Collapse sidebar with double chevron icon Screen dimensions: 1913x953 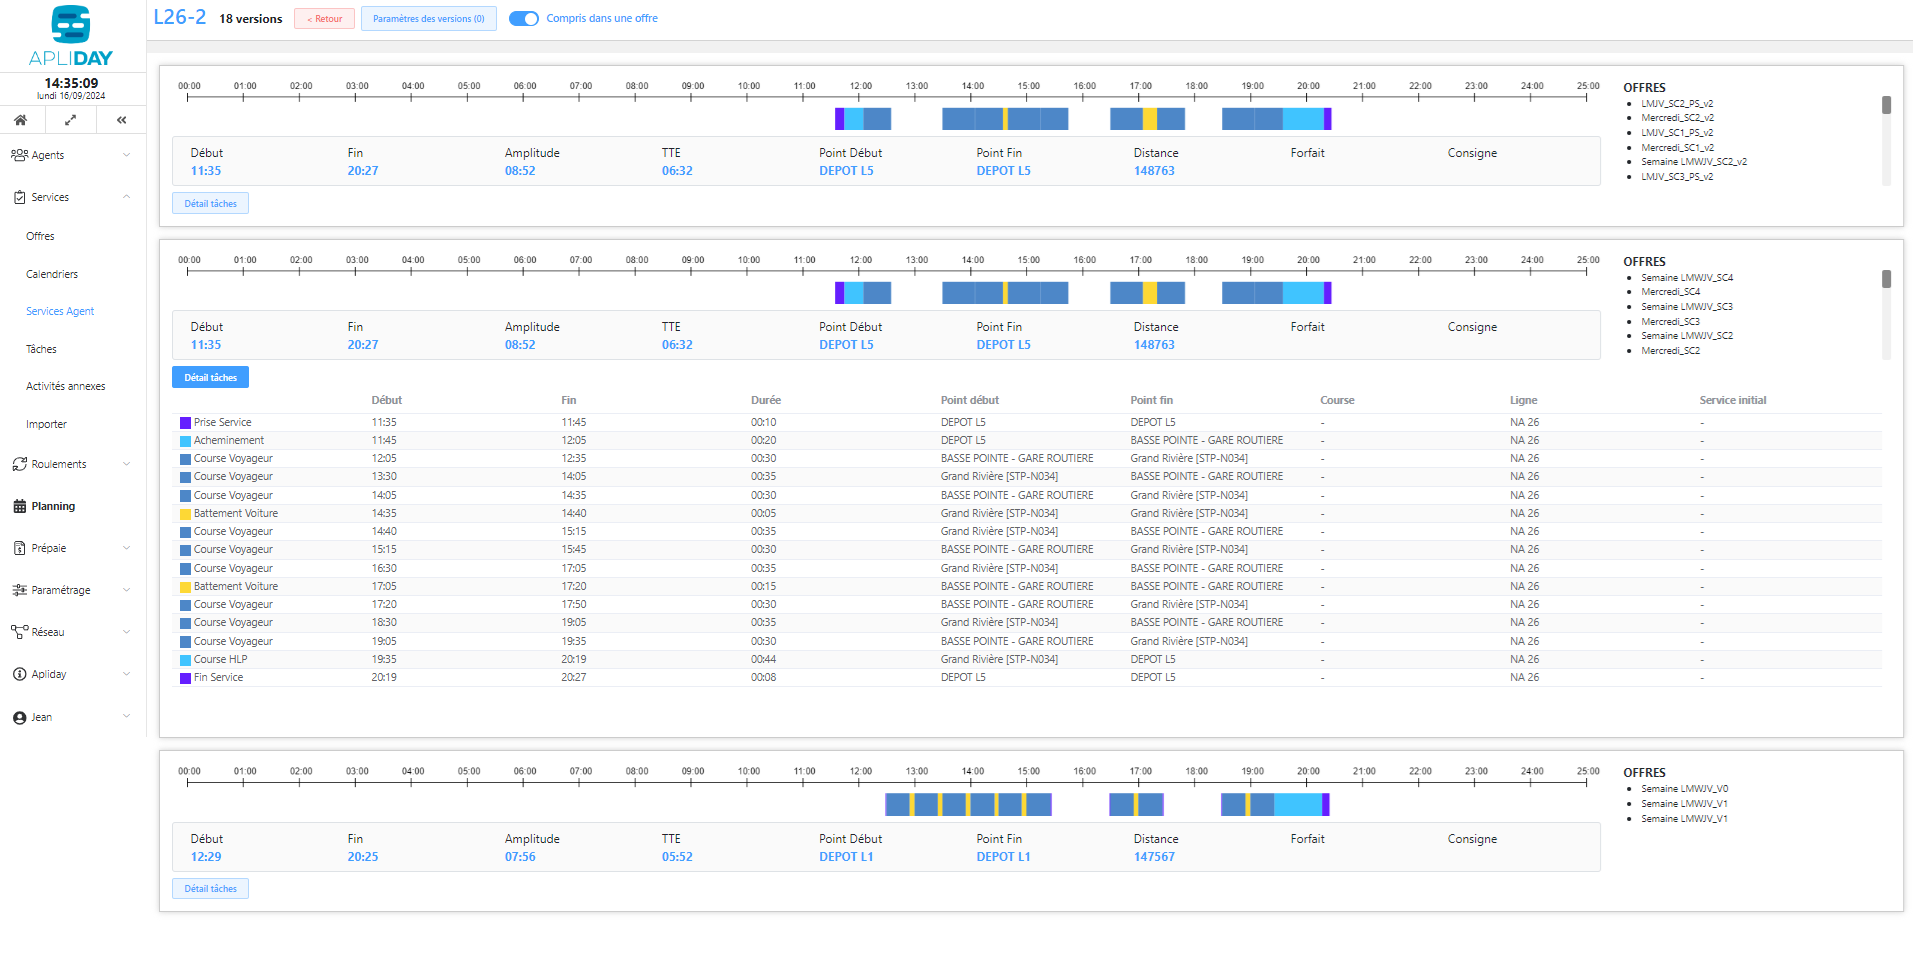(x=121, y=120)
